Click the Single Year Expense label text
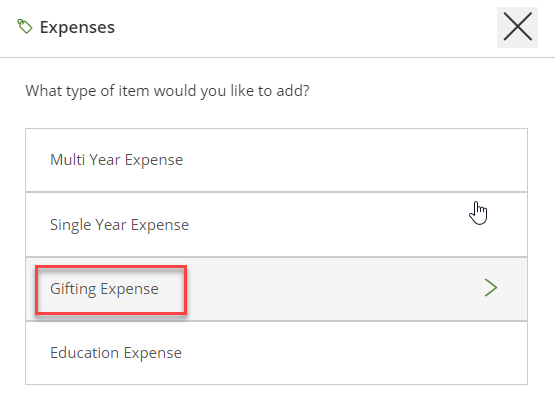Screen dimensions: 555x415 click(x=119, y=225)
